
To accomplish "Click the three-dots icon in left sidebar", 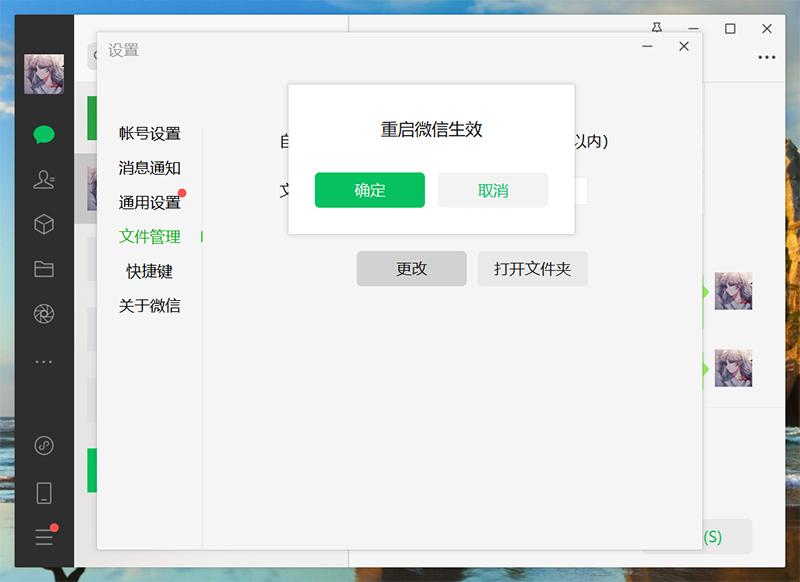I will click(44, 362).
